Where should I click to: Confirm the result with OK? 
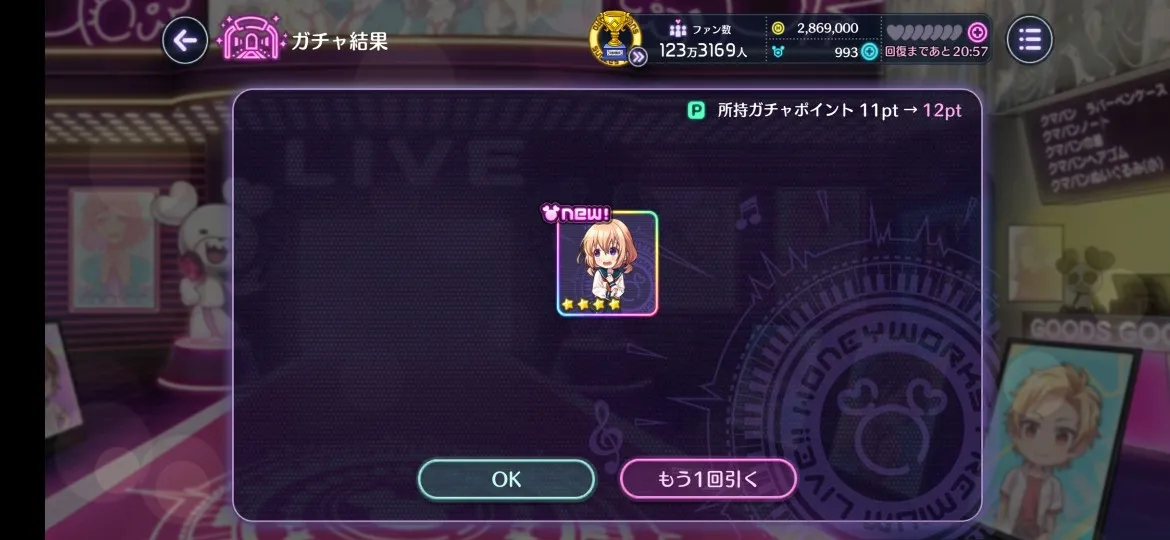click(x=507, y=479)
